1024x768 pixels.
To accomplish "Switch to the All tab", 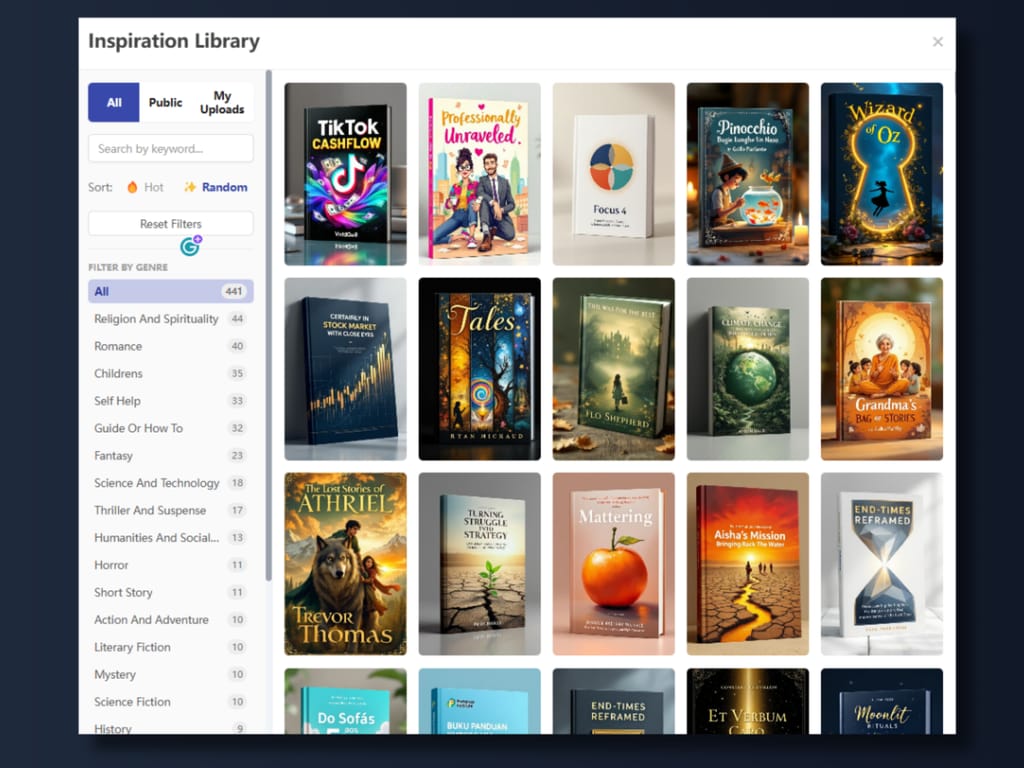I will click(114, 103).
